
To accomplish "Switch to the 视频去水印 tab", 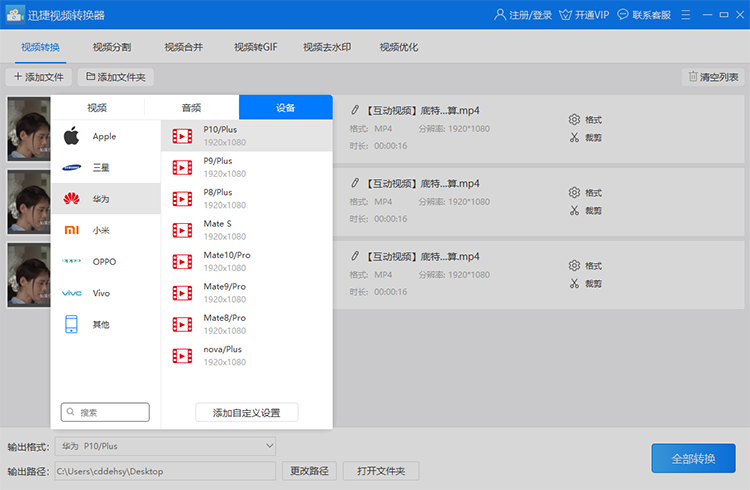I will (x=327, y=47).
